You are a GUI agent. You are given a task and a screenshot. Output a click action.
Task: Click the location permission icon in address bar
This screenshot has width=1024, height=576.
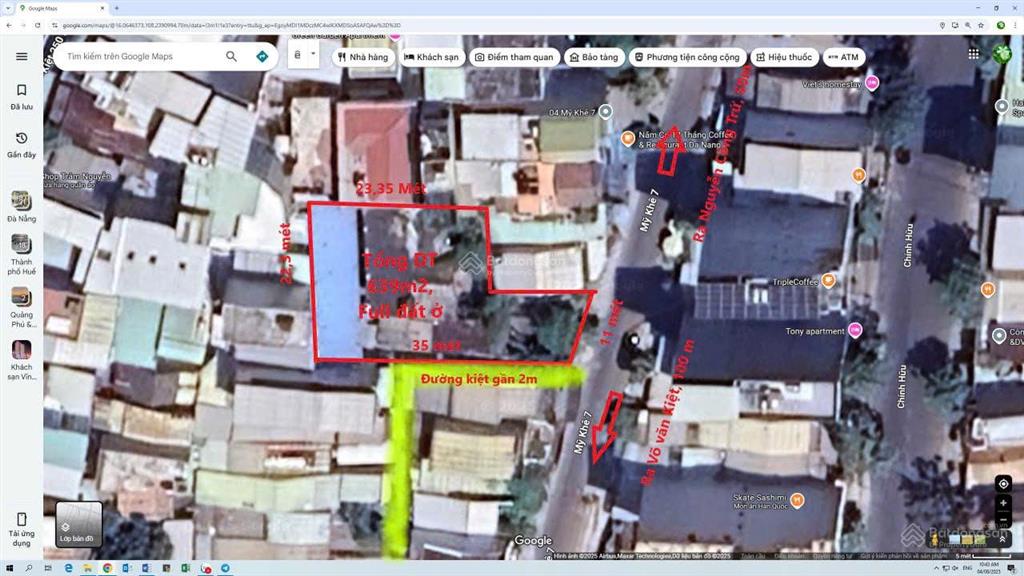coord(942,25)
